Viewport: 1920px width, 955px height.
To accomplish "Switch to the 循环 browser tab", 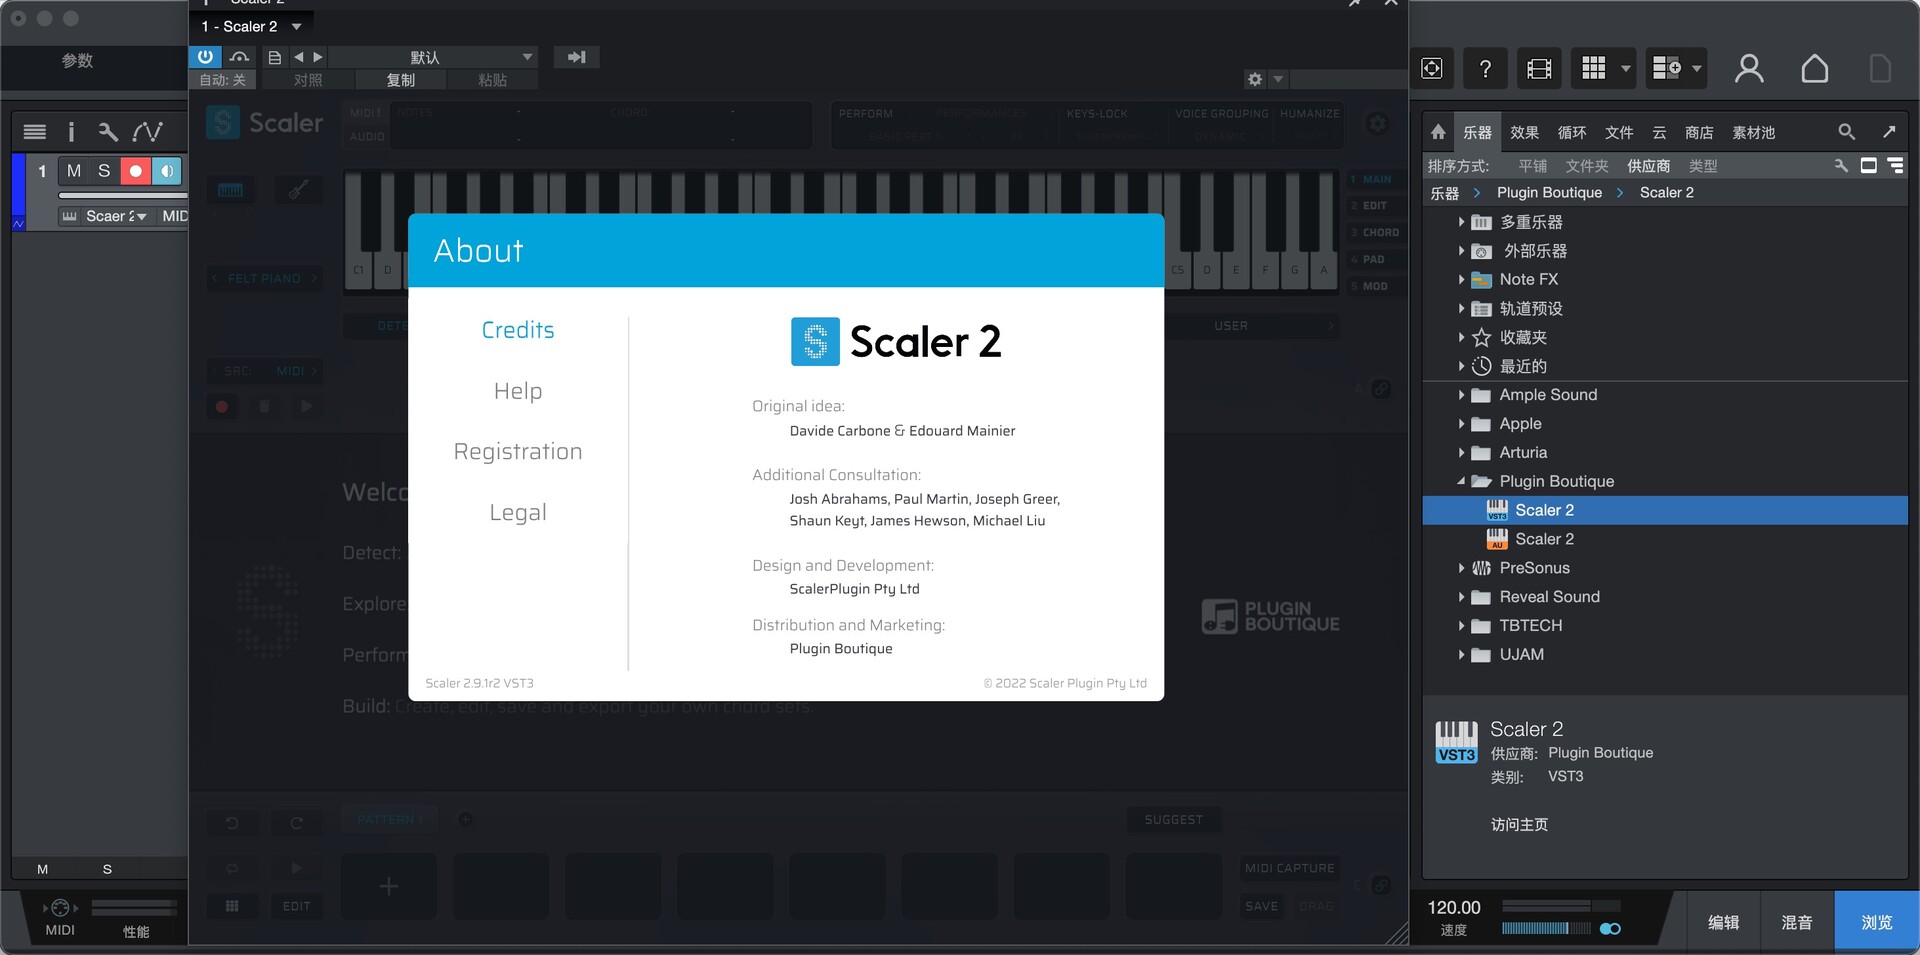I will [x=1572, y=132].
